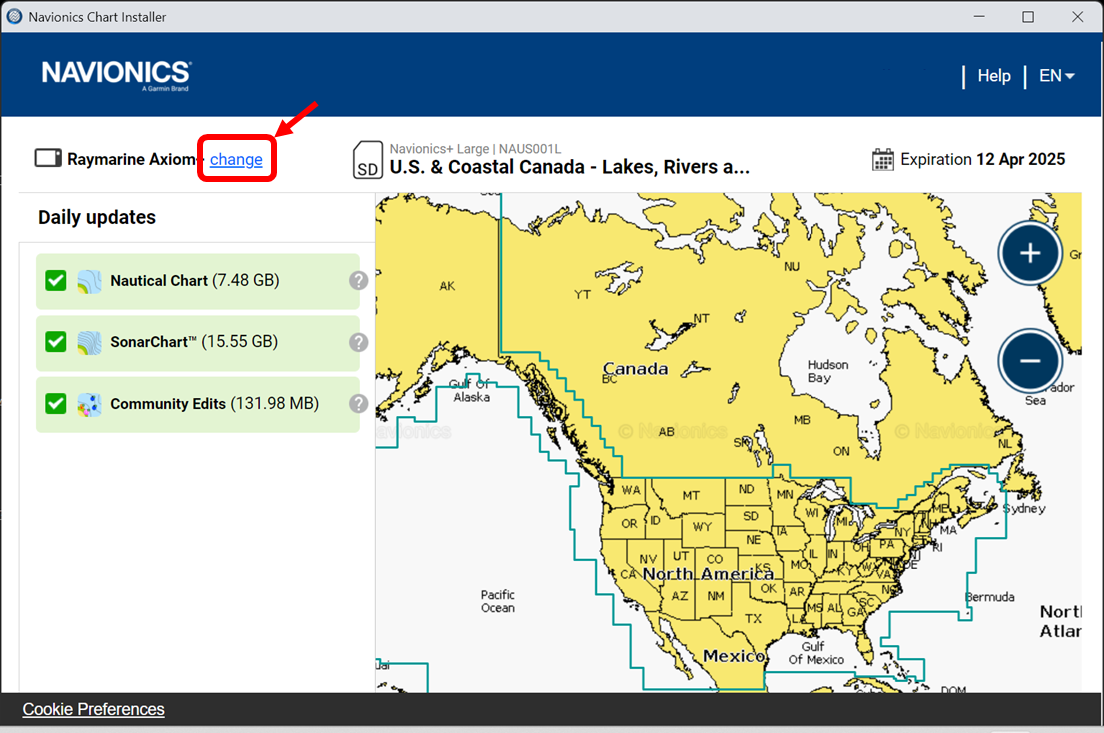
Task: Click the Daily updates heading
Action: pos(96,217)
